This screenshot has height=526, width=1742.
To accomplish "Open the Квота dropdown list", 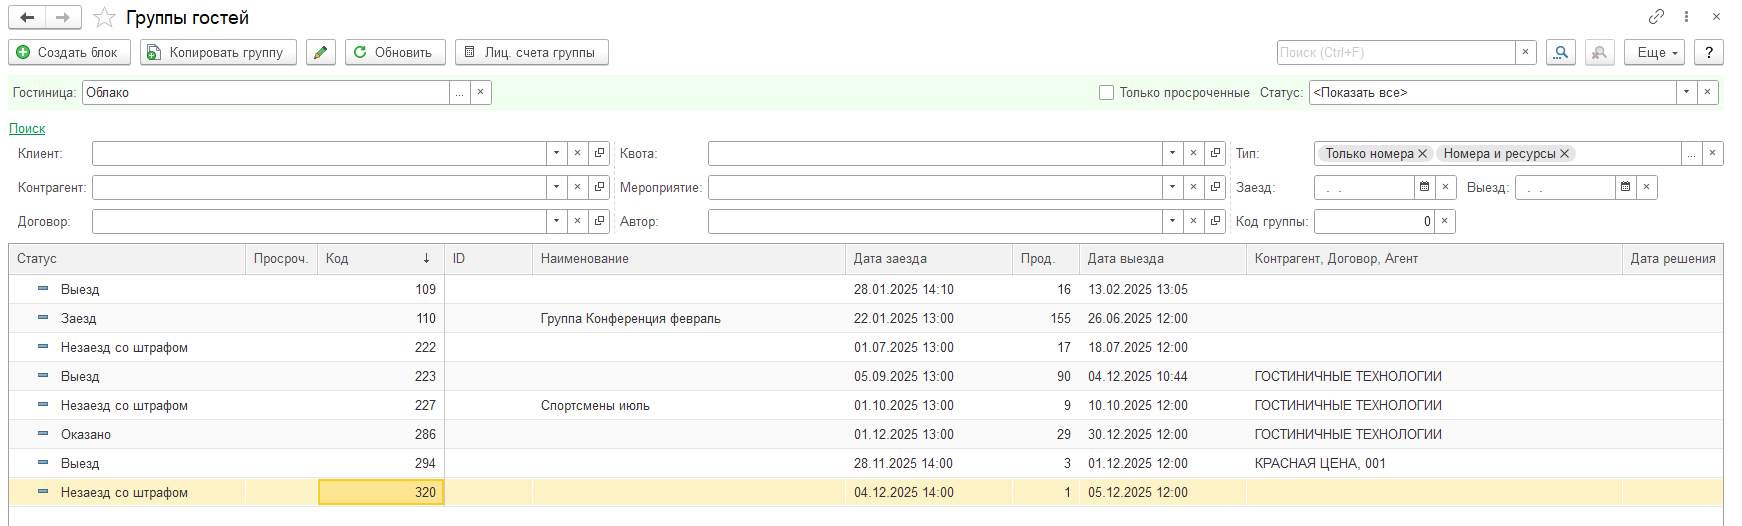I will 1172,153.
